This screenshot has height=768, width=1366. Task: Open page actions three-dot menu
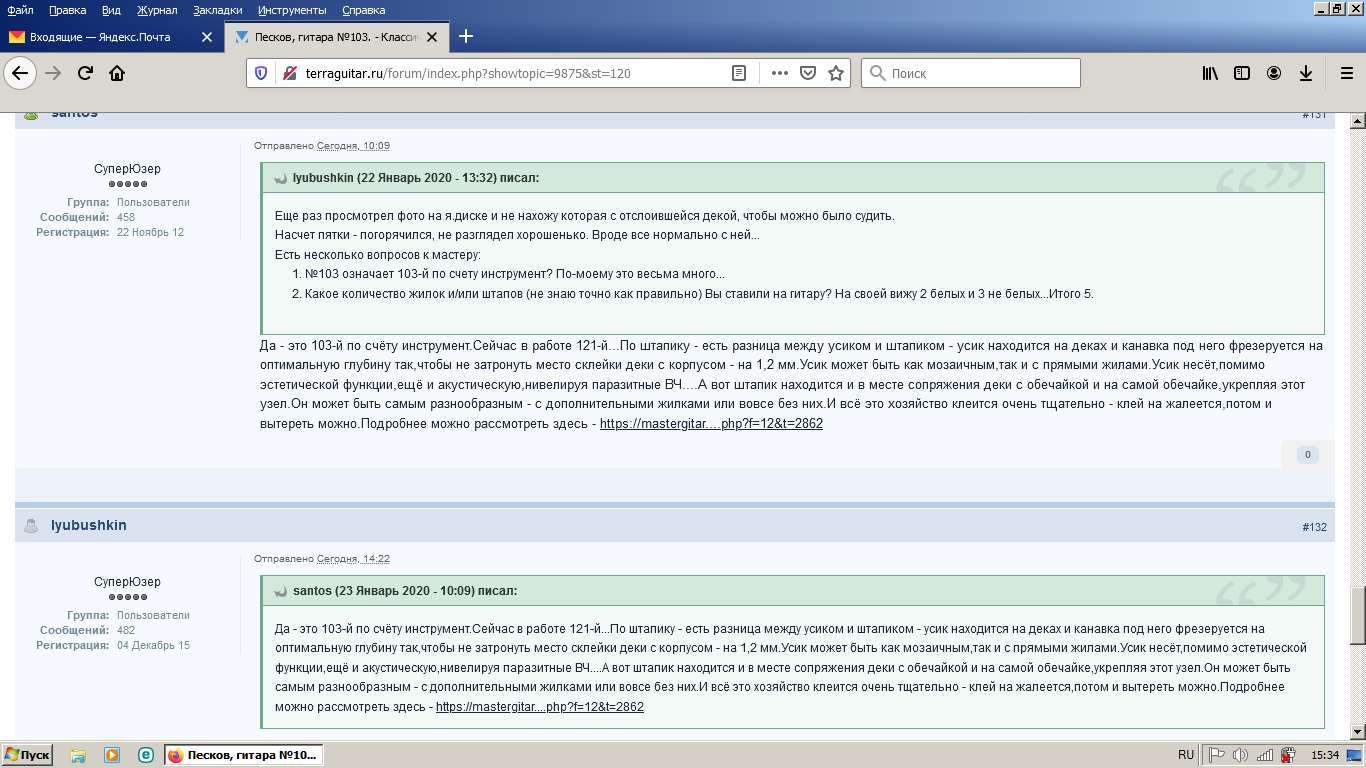coord(780,73)
